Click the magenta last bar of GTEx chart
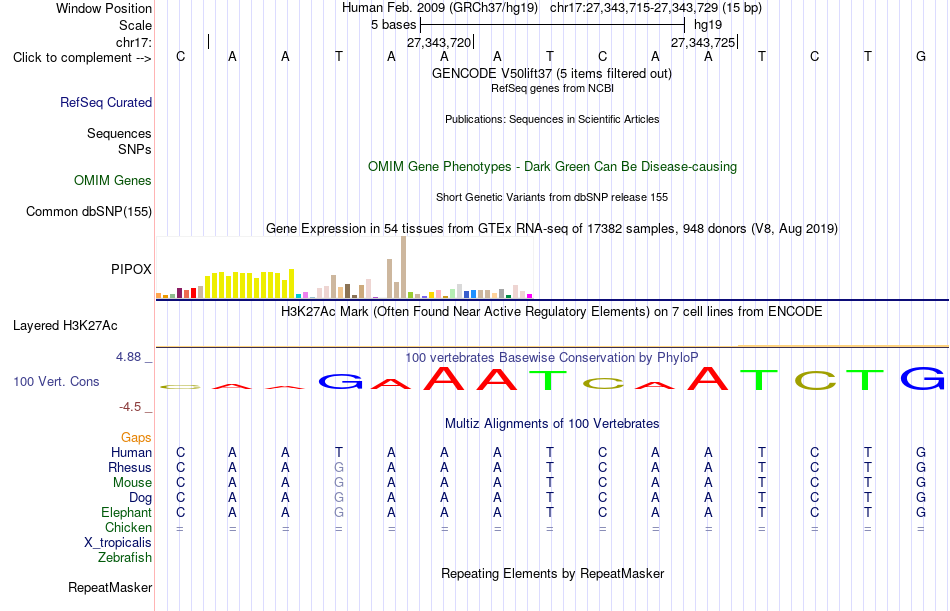950x611 pixels. coord(530,296)
